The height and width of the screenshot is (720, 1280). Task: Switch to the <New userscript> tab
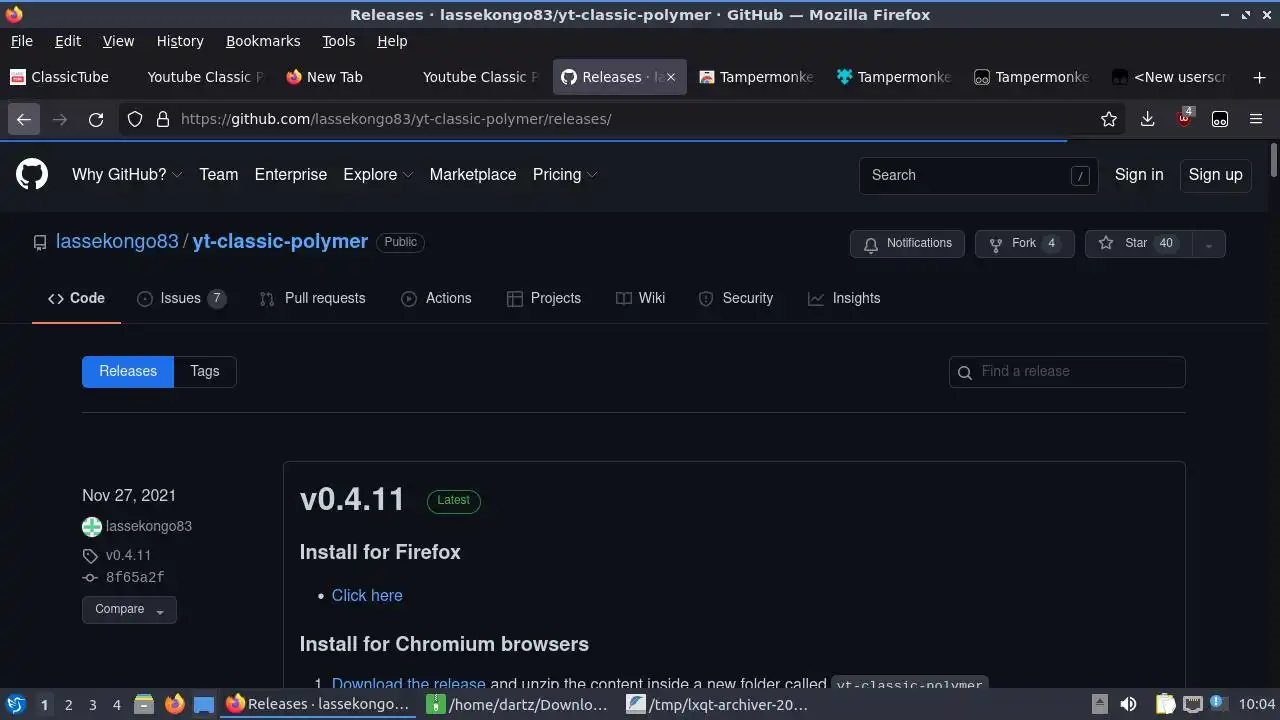[x=1169, y=77]
